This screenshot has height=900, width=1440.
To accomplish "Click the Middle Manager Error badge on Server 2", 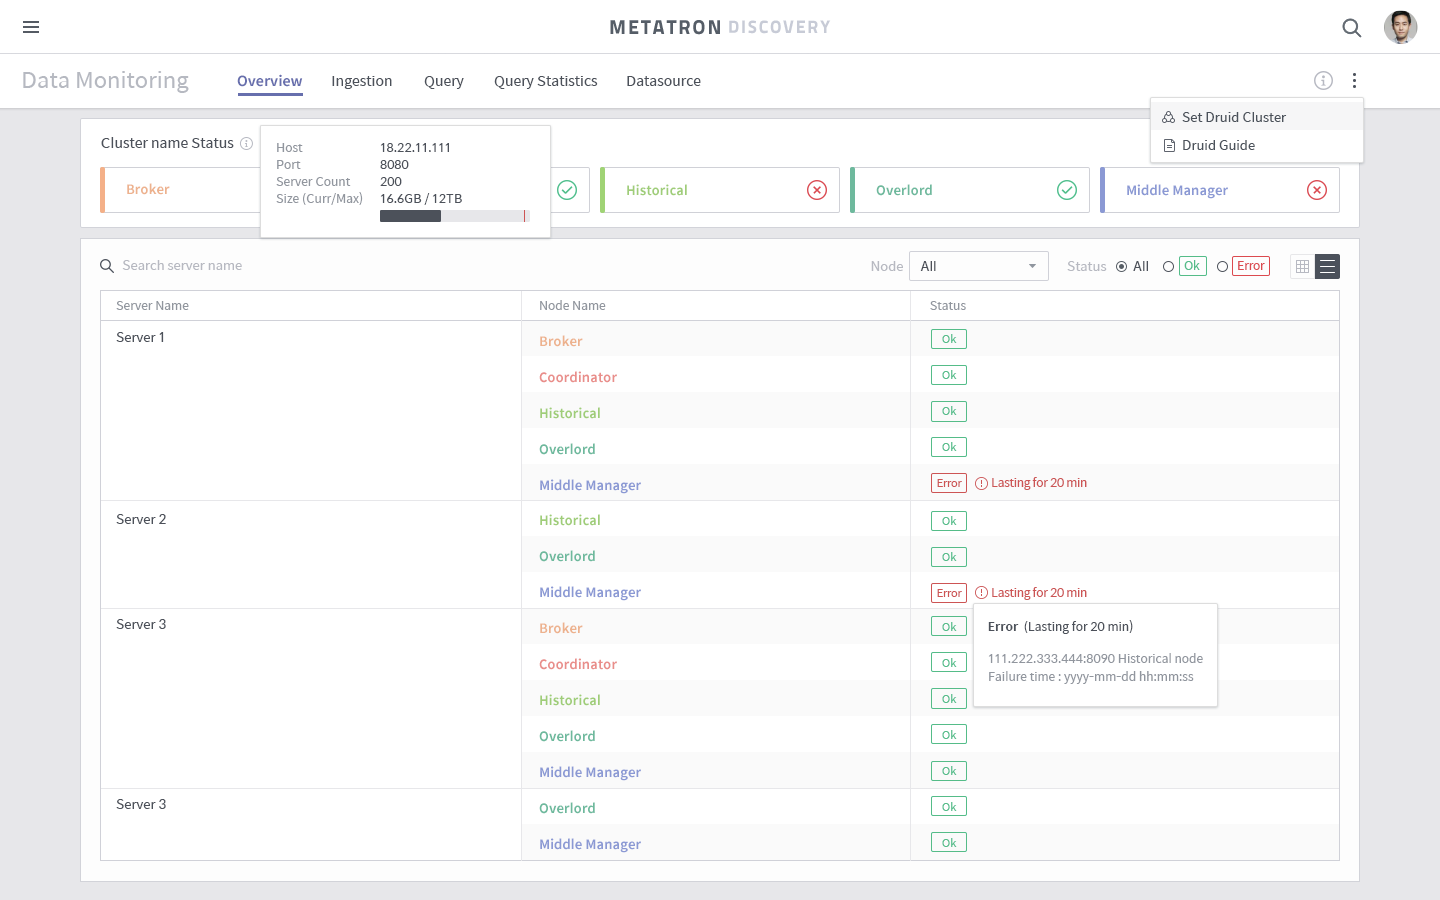I will [948, 592].
